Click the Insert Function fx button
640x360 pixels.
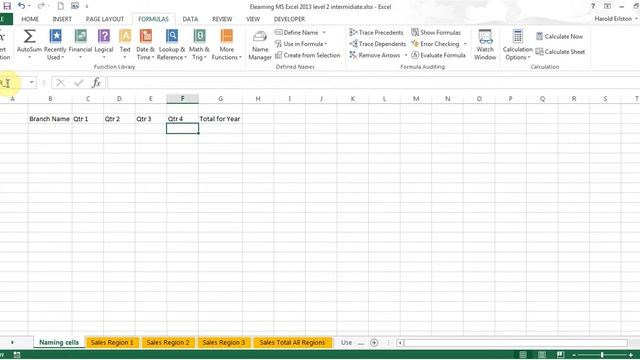click(x=96, y=83)
